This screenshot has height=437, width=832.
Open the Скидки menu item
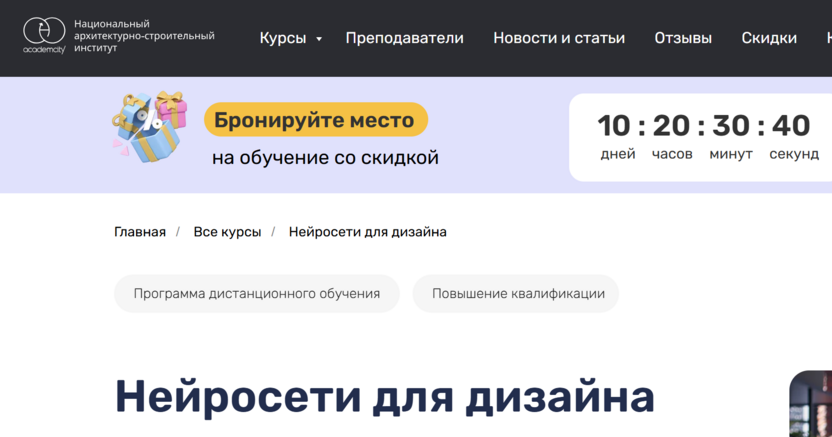[769, 38]
